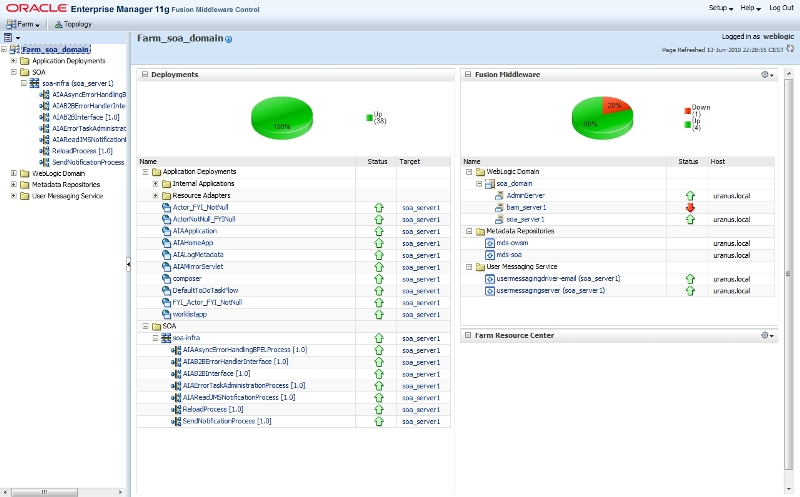
Task: Open the Topology view
Action: (x=73, y=24)
